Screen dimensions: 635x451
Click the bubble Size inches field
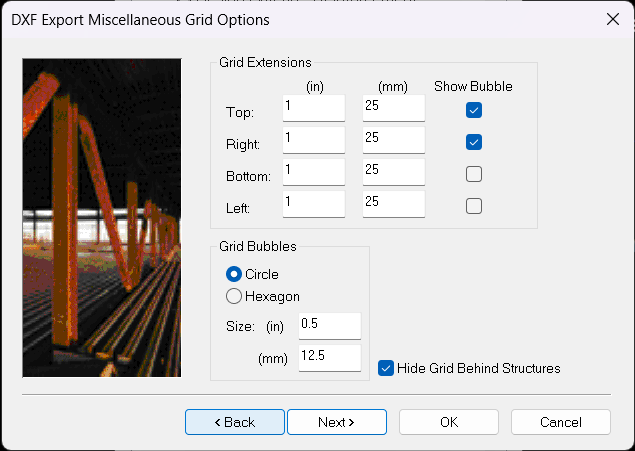329,326
